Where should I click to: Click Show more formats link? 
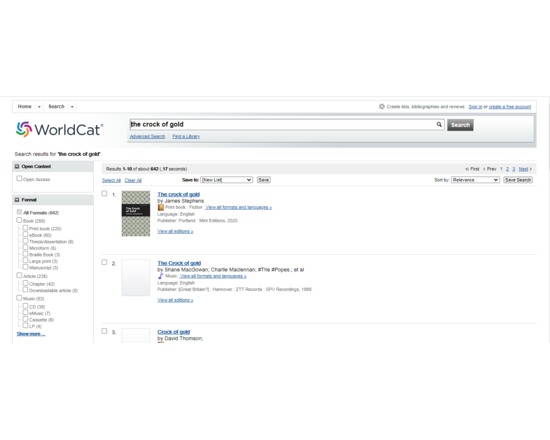(x=31, y=334)
